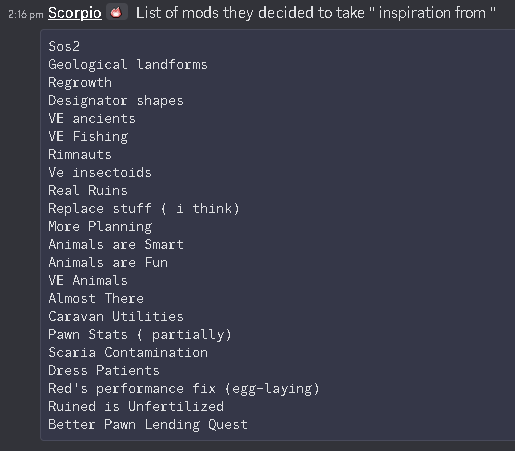Select the Regrowth entry in the list
The width and height of the screenshot is (515, 451).
point(80,83)
